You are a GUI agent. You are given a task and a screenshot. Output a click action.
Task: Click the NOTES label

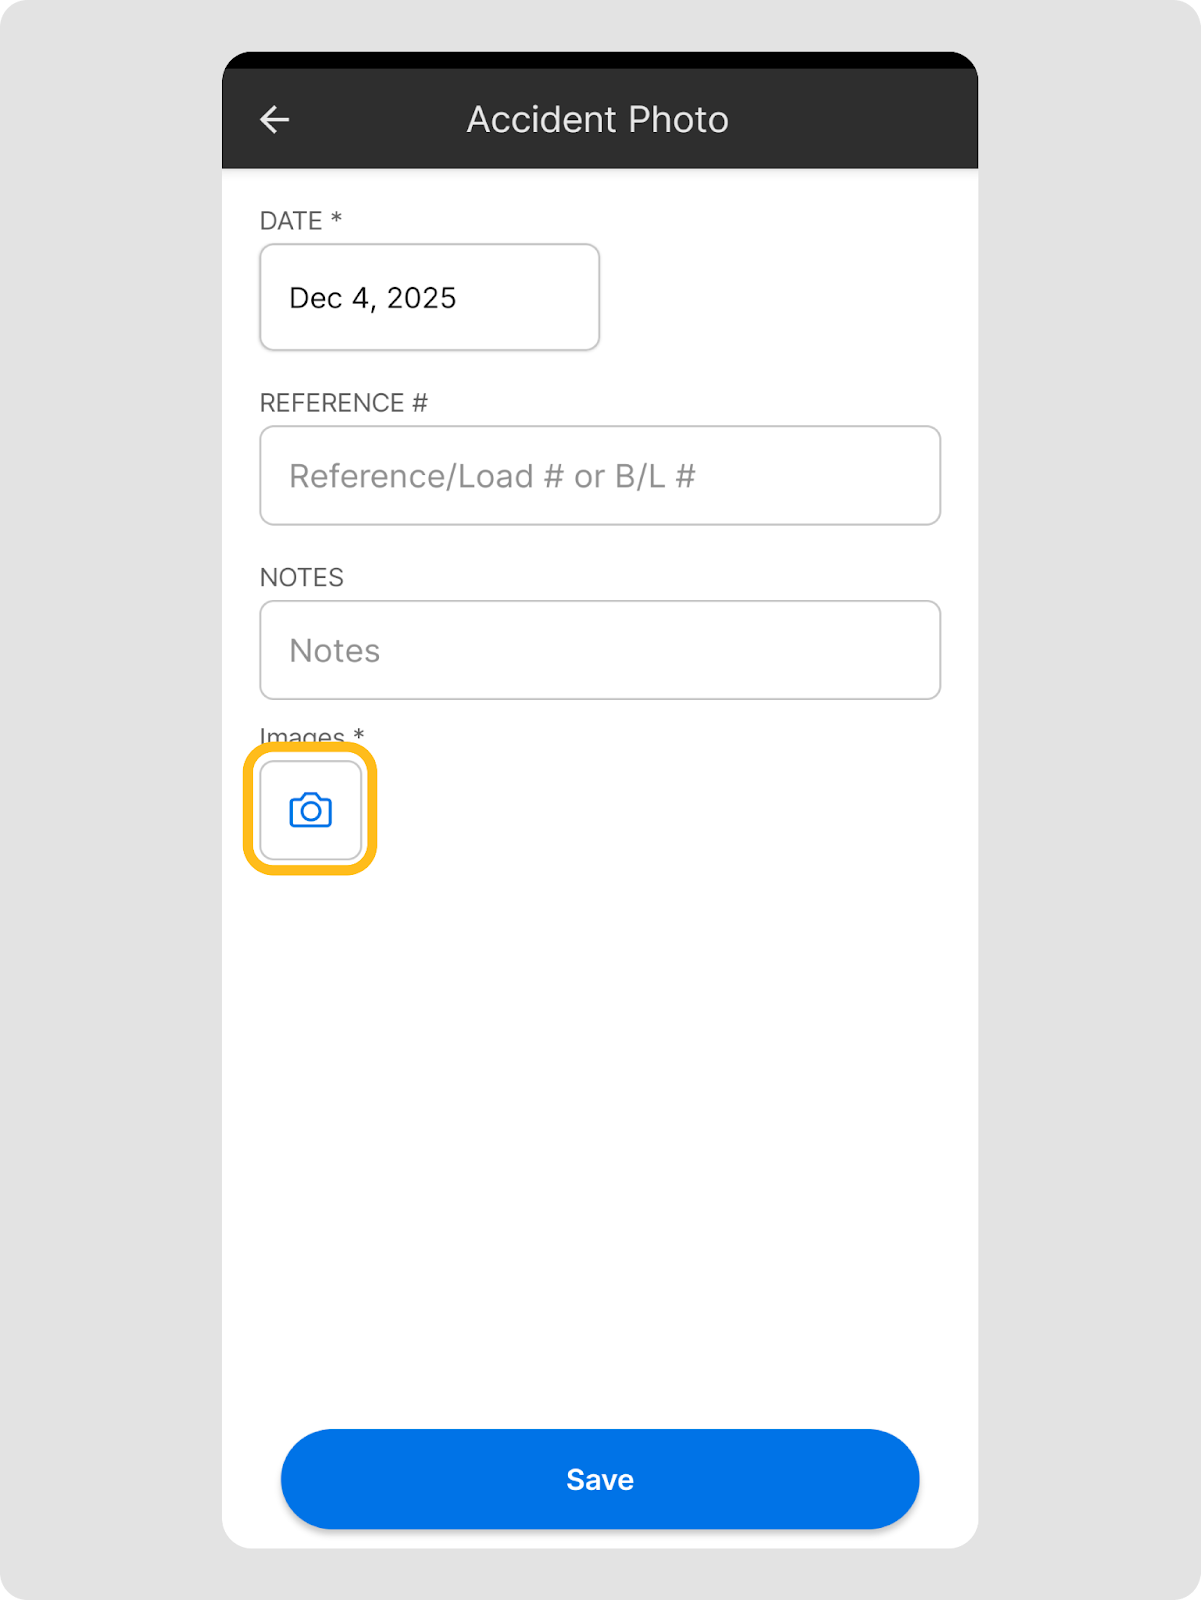301,577
